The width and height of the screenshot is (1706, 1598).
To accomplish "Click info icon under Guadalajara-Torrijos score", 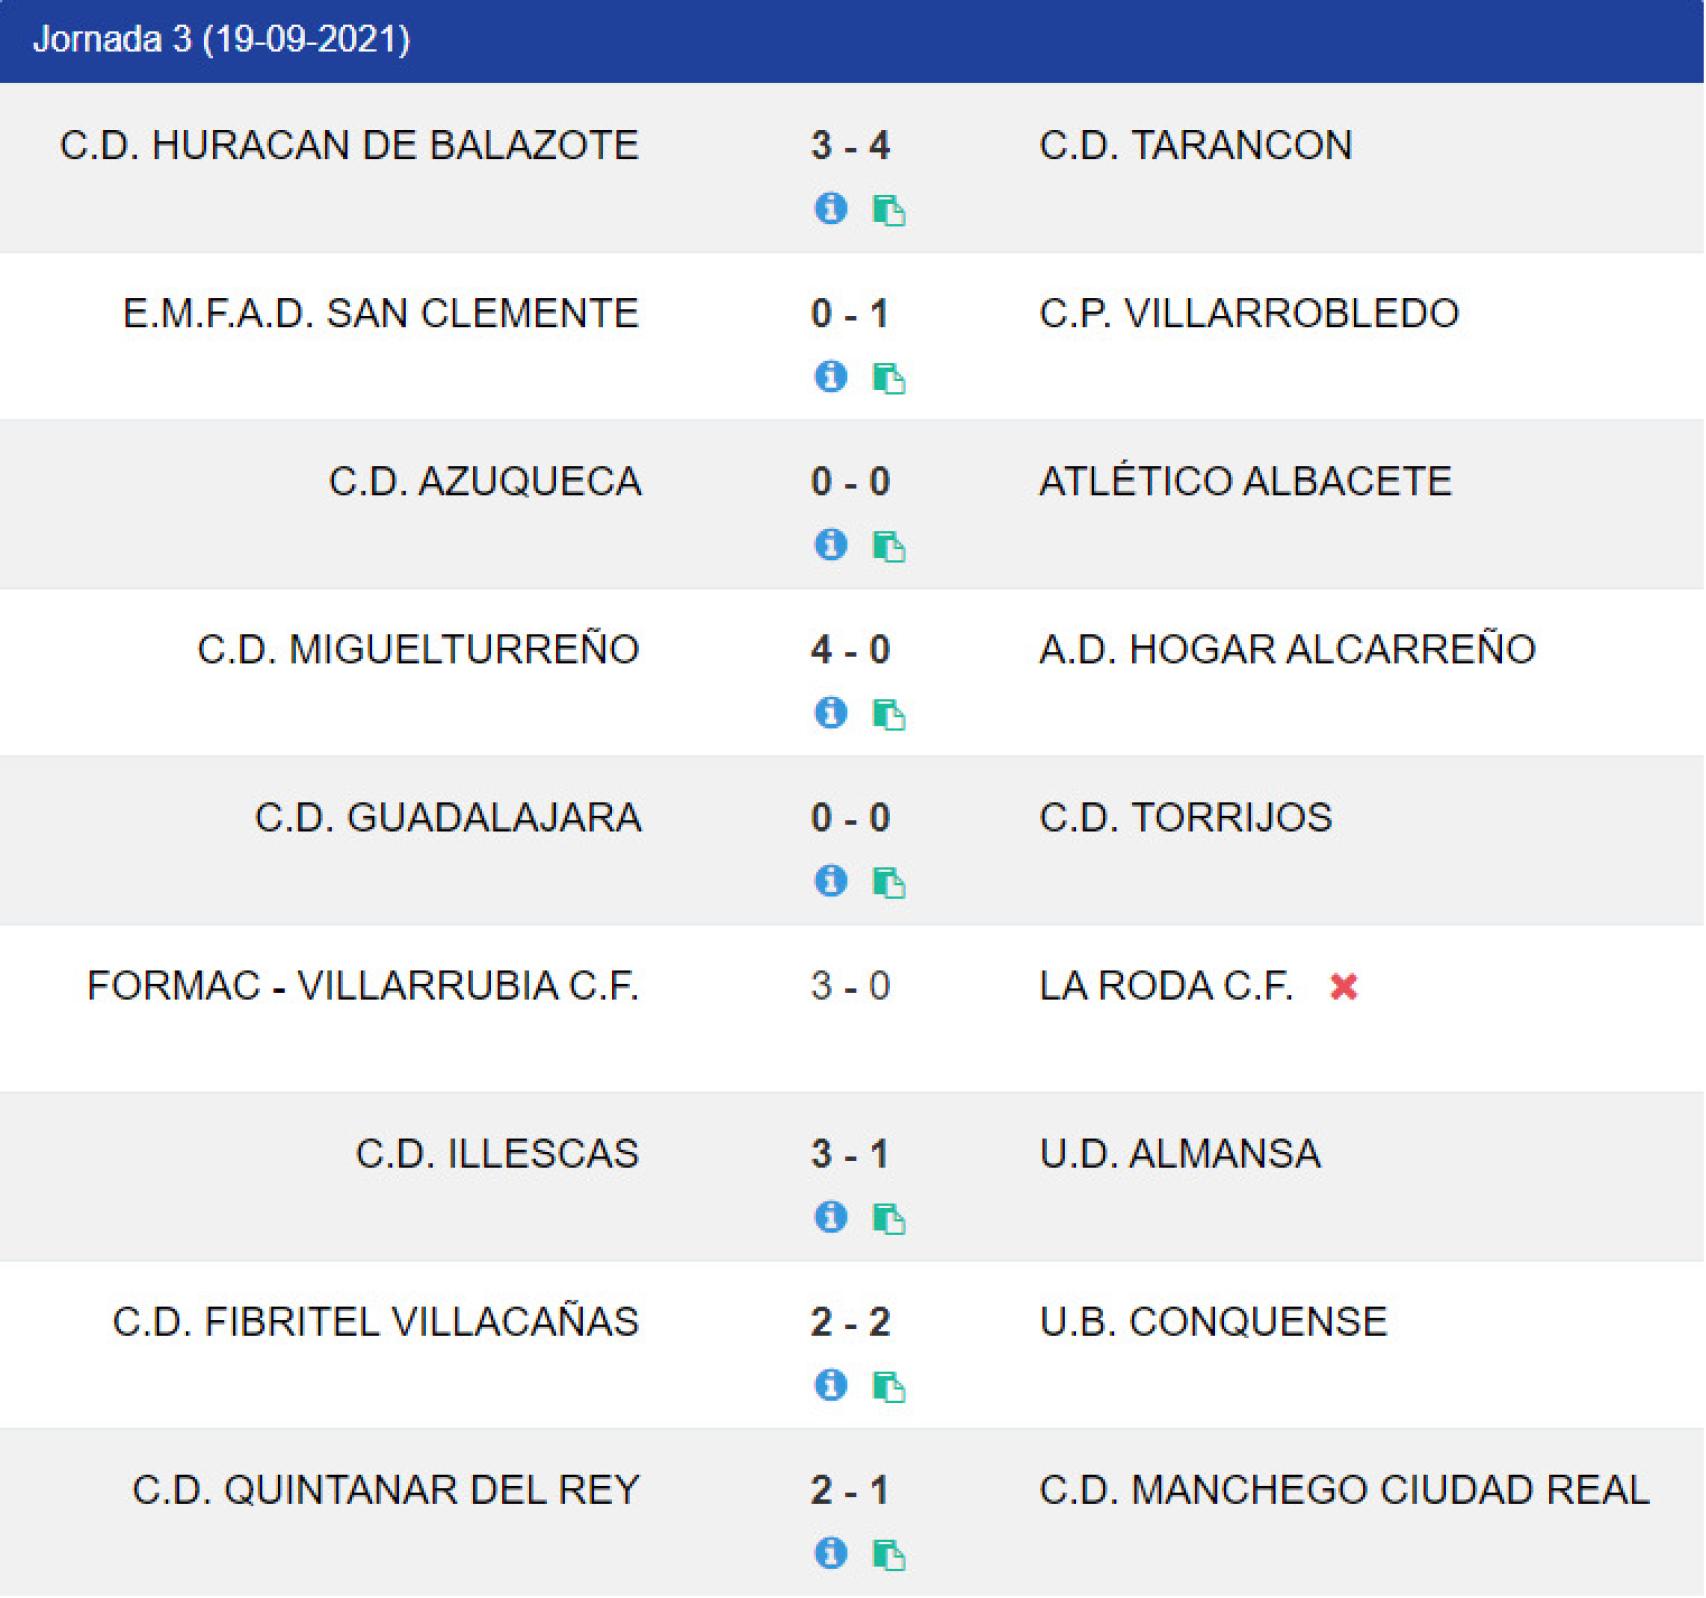I will click(x=831, y=880).
